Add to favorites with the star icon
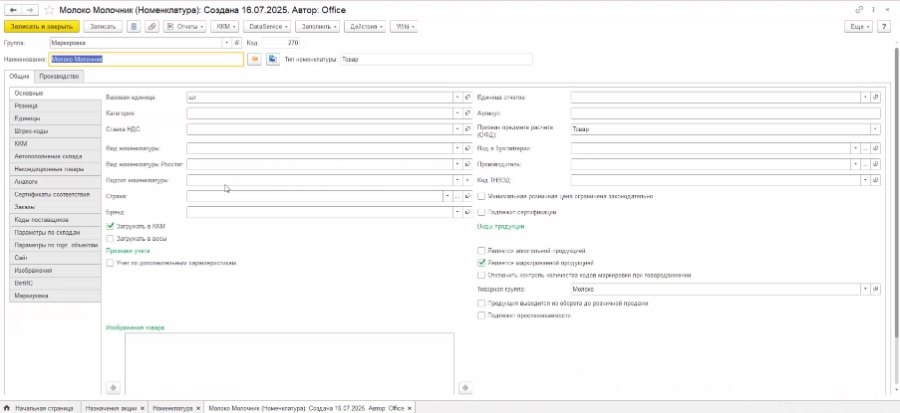Screen dimensions: 900x413 pyautogui.click(x=49, y=10)
